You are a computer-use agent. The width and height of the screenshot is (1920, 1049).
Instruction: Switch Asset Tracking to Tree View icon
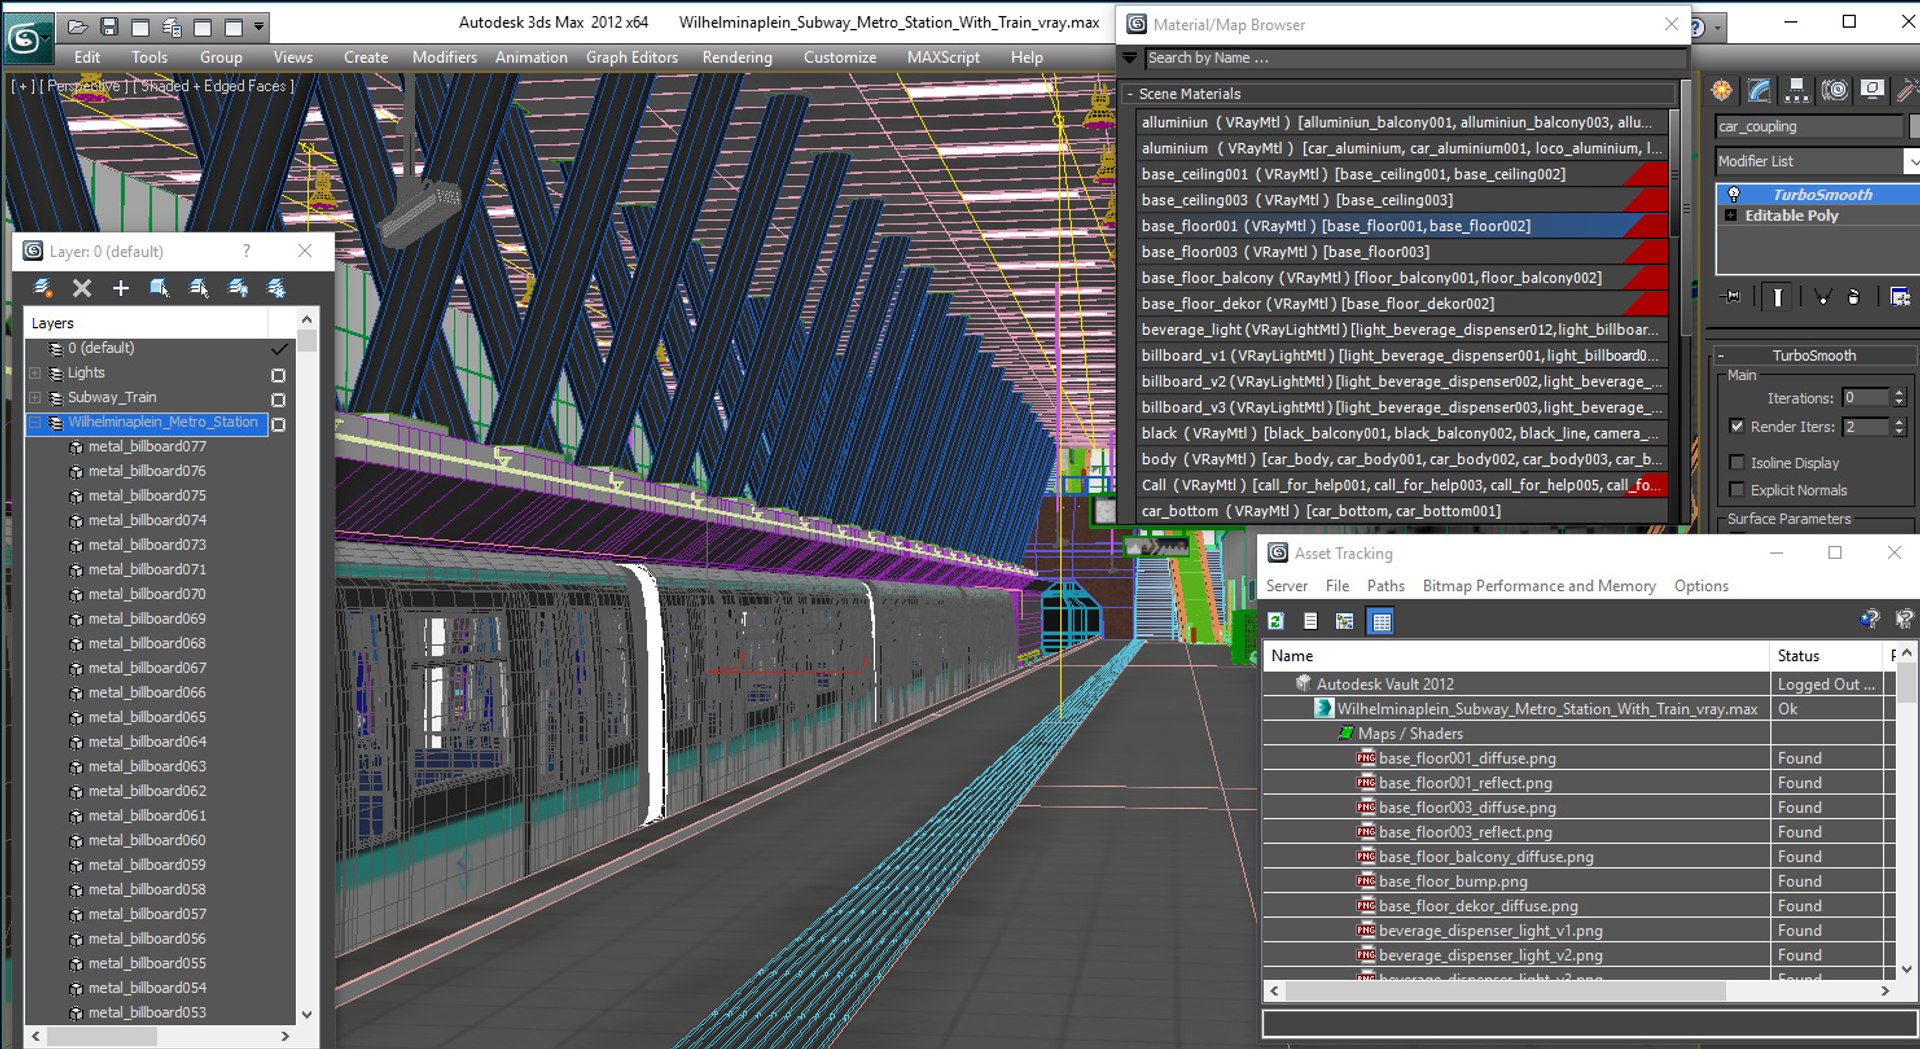pos(1344,621)
